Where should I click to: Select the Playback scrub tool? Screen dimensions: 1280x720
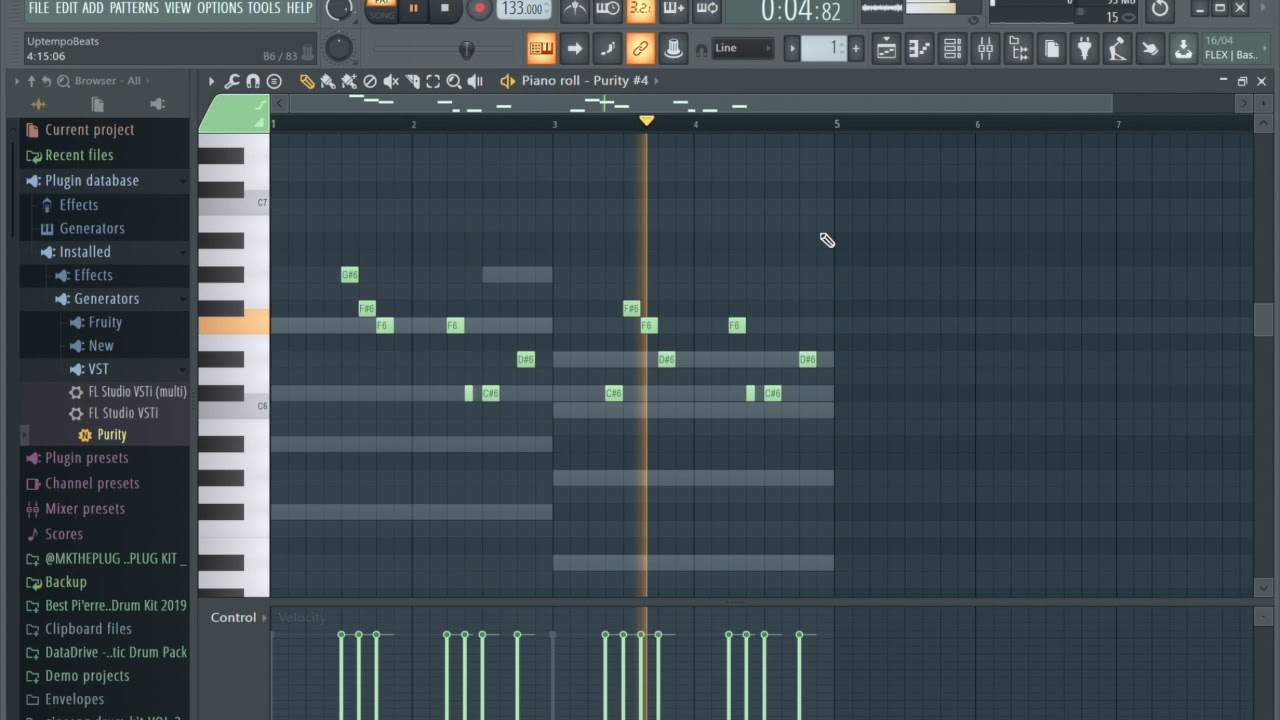(475, 81)
